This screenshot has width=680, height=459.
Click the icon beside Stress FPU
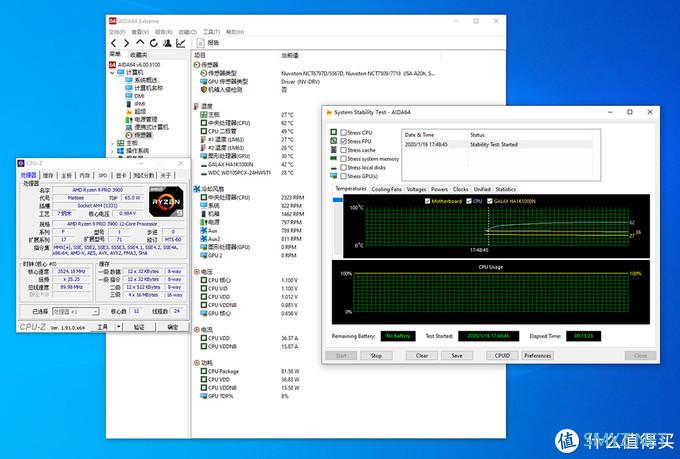point(333,141)
